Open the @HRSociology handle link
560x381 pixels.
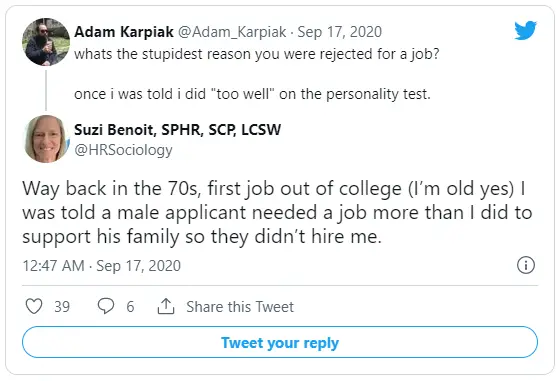(123, 150)
